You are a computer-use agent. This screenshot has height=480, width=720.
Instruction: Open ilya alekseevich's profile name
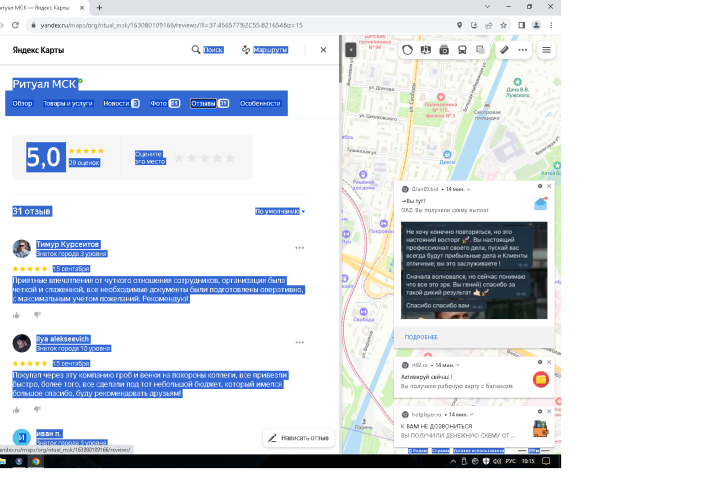point(63,339)
